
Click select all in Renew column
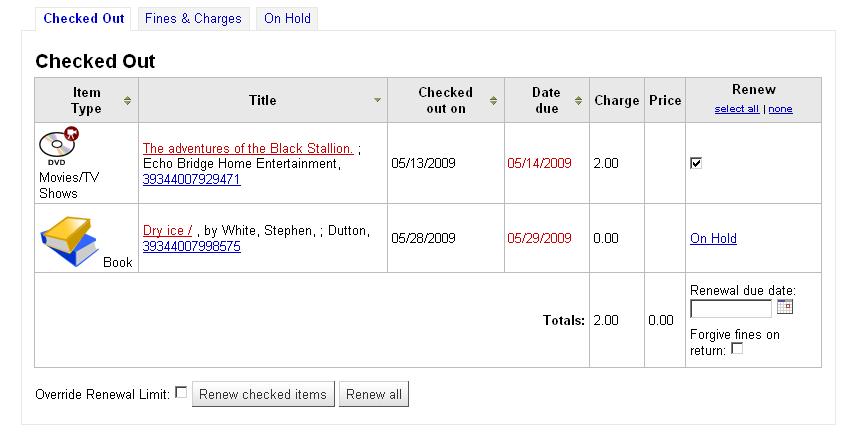736,109
